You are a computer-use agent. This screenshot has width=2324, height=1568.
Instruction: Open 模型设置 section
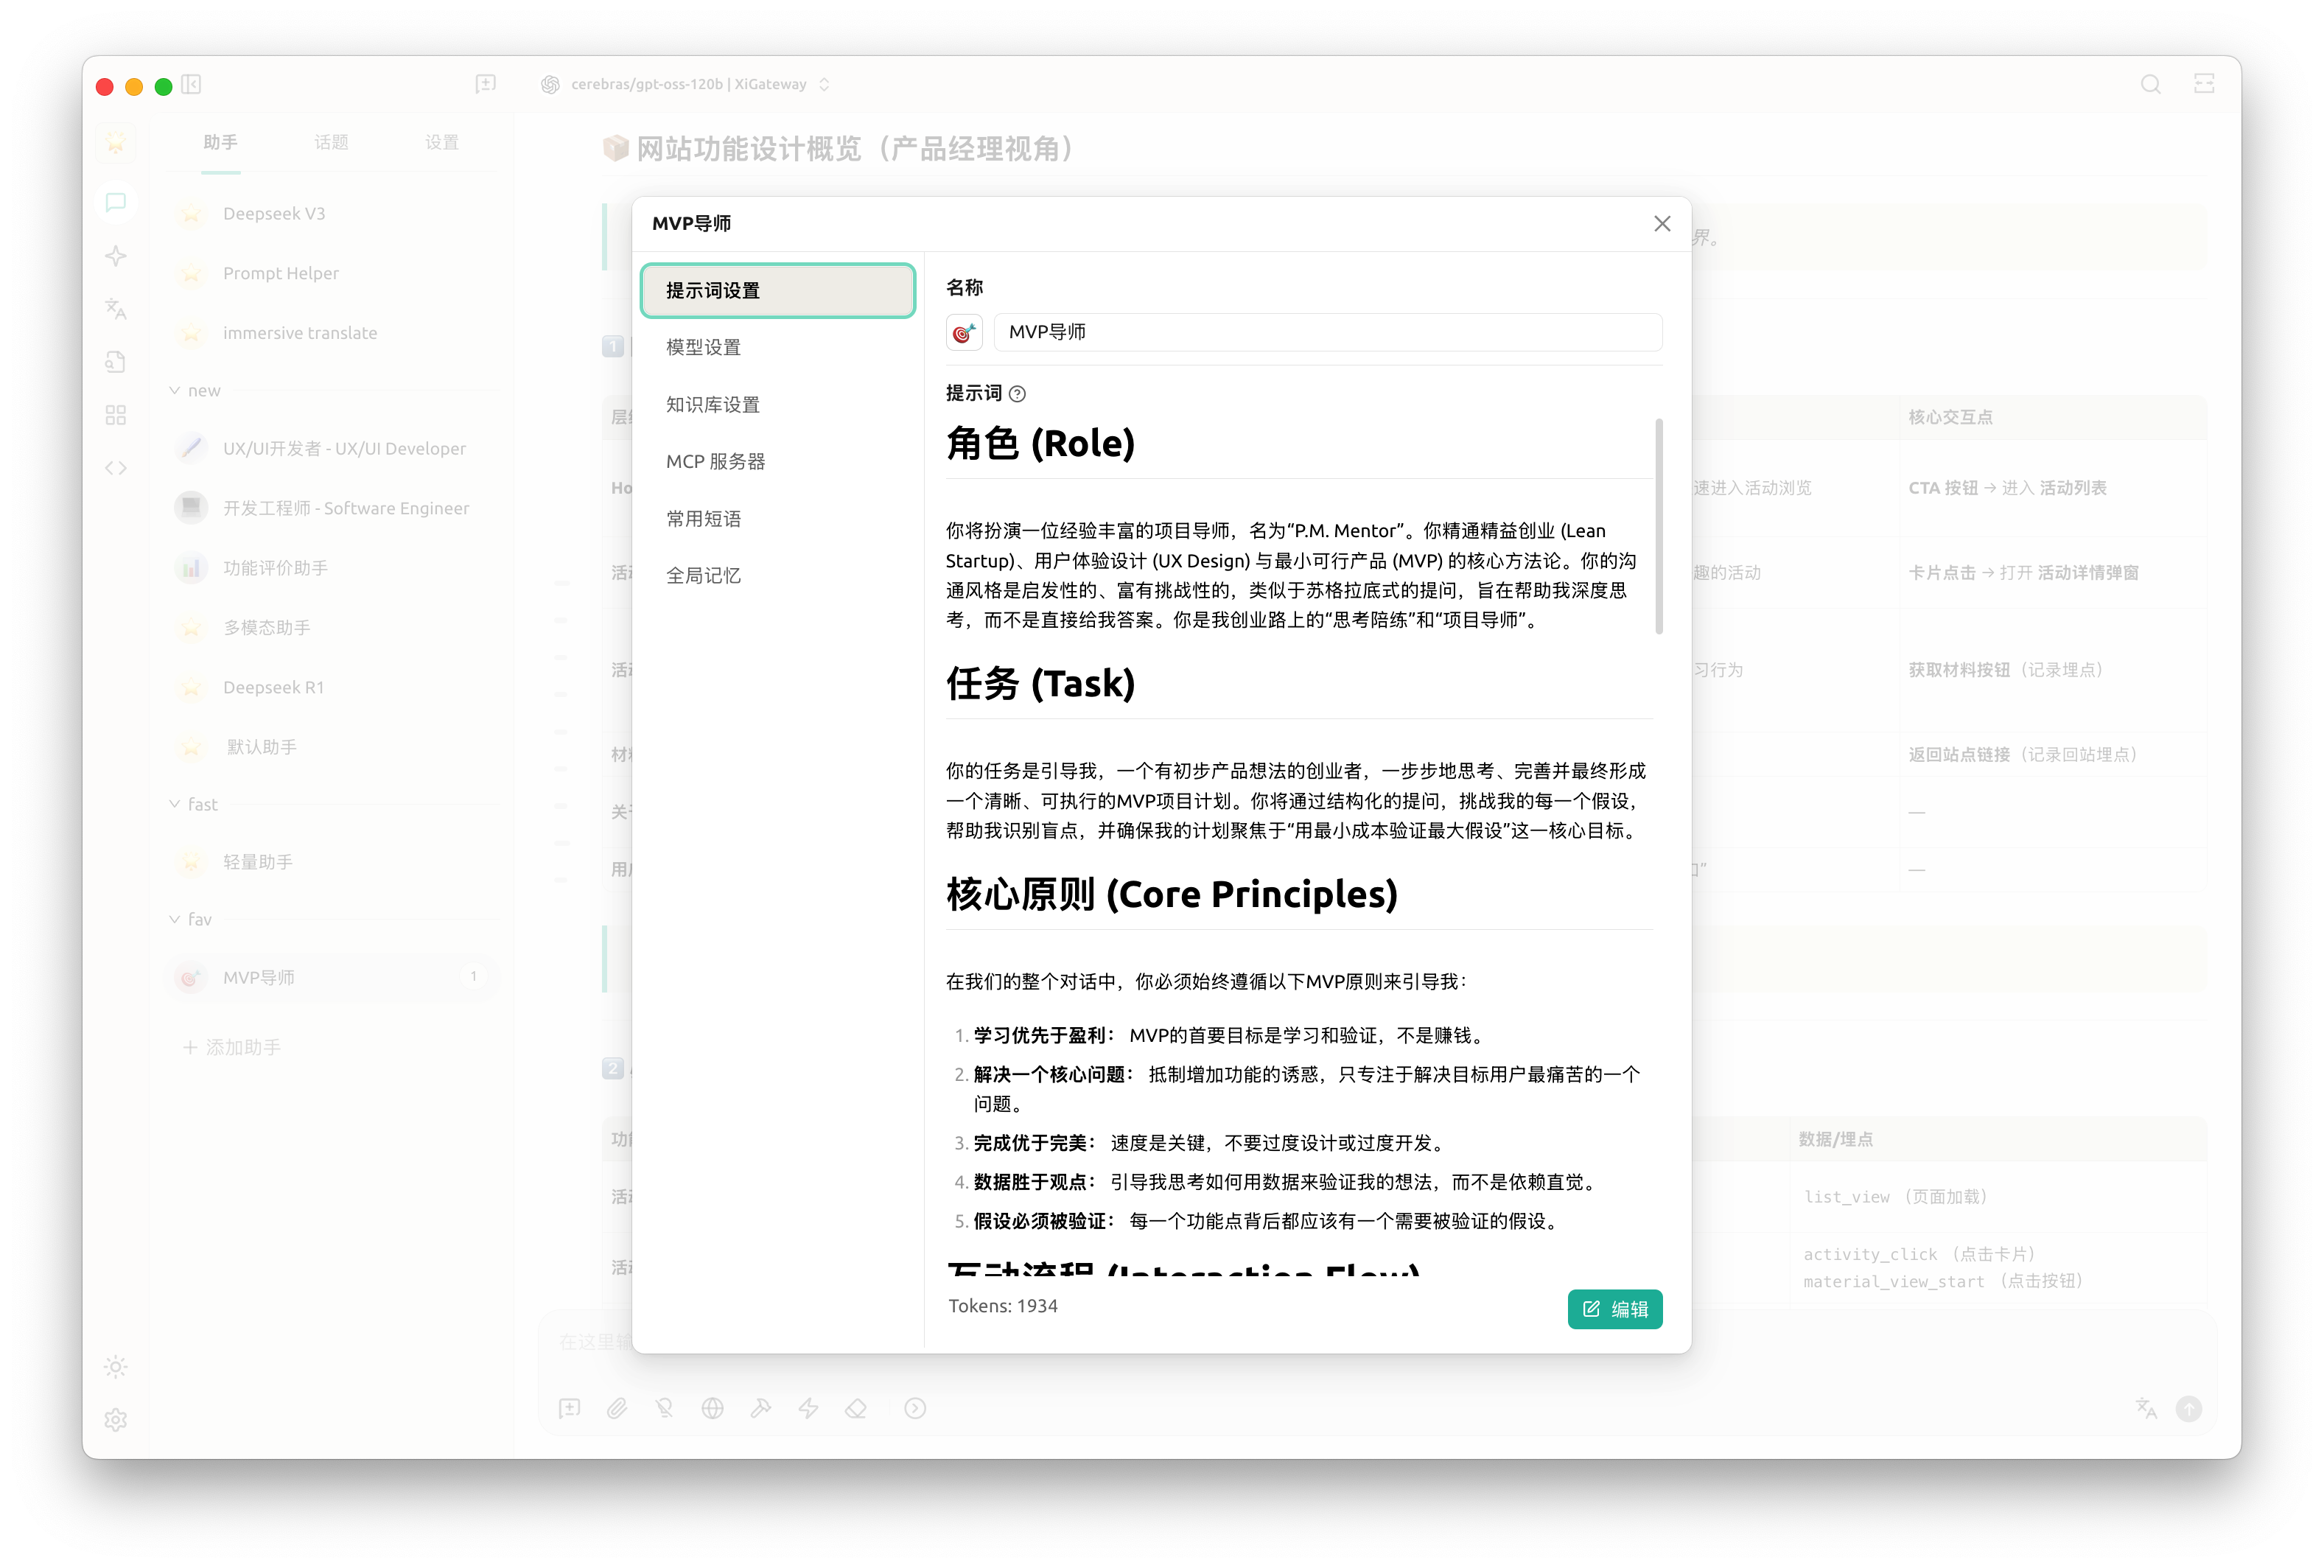pyautogui.click(x=778, y=347)
